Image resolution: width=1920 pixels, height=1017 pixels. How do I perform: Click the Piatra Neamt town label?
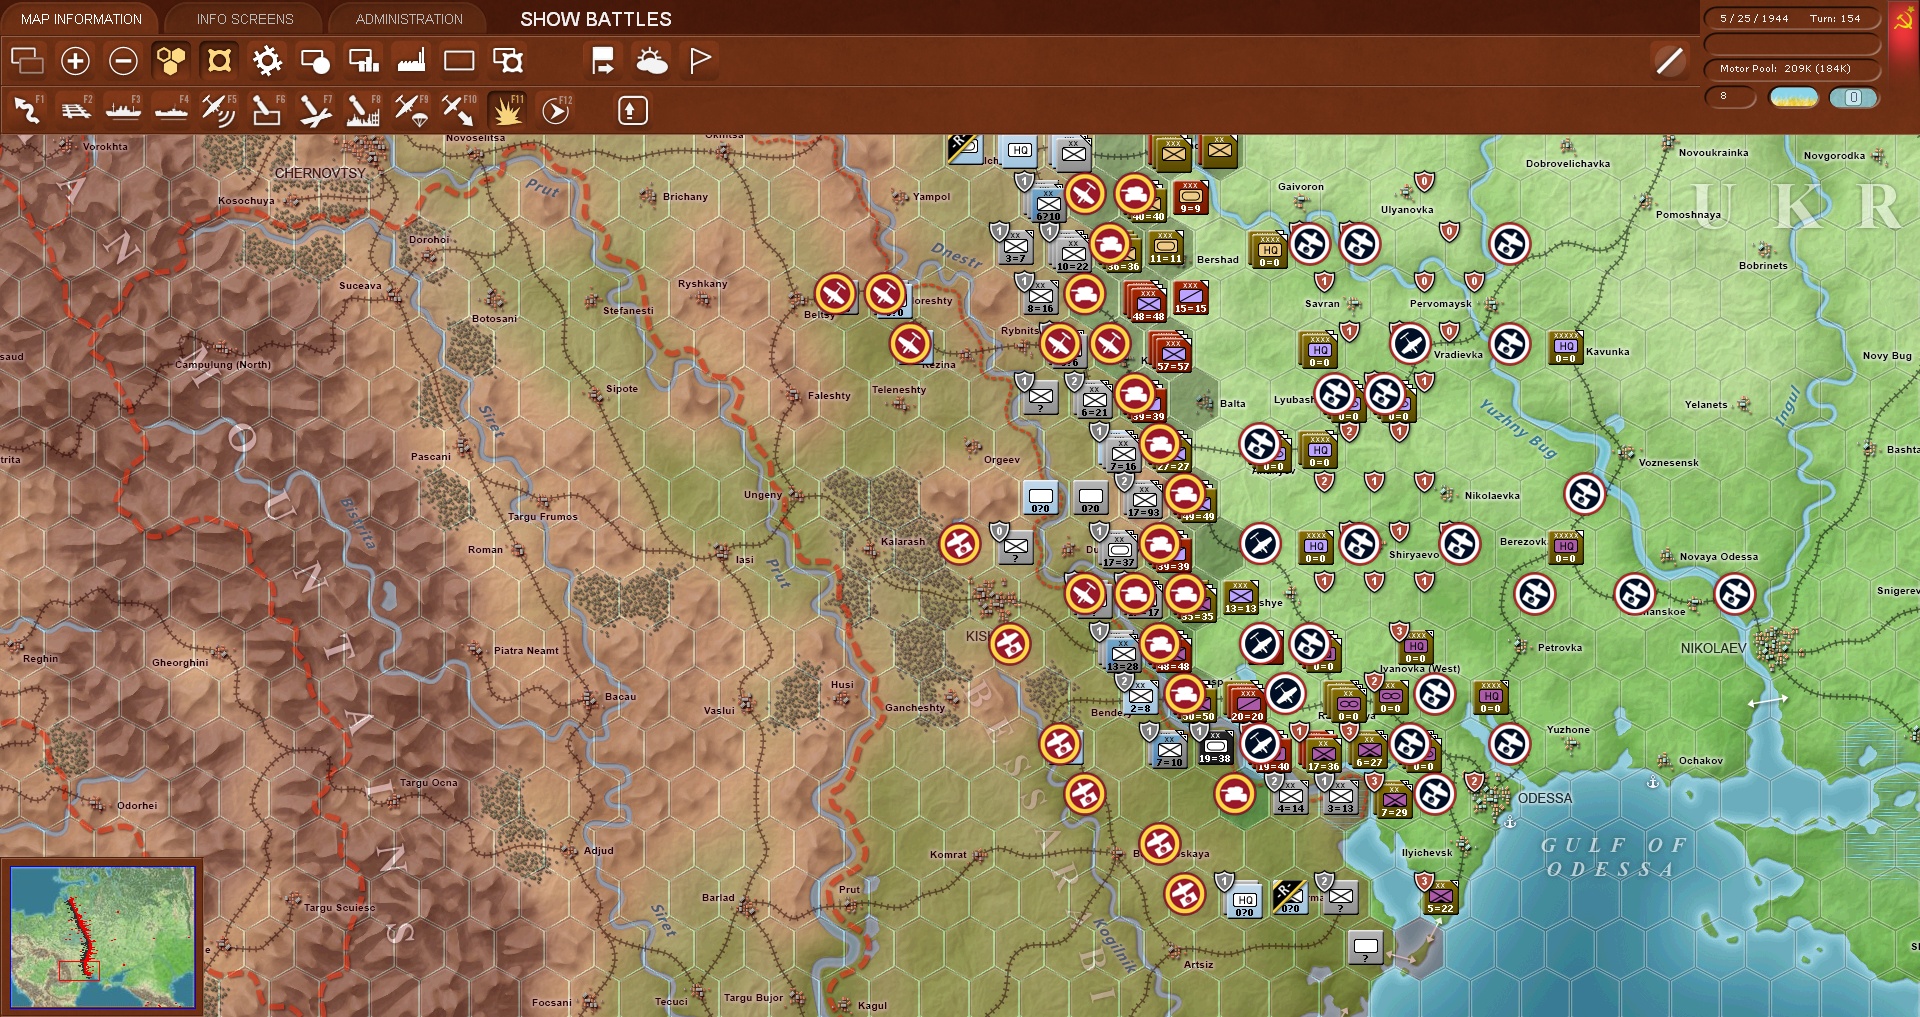click(526, 651)
